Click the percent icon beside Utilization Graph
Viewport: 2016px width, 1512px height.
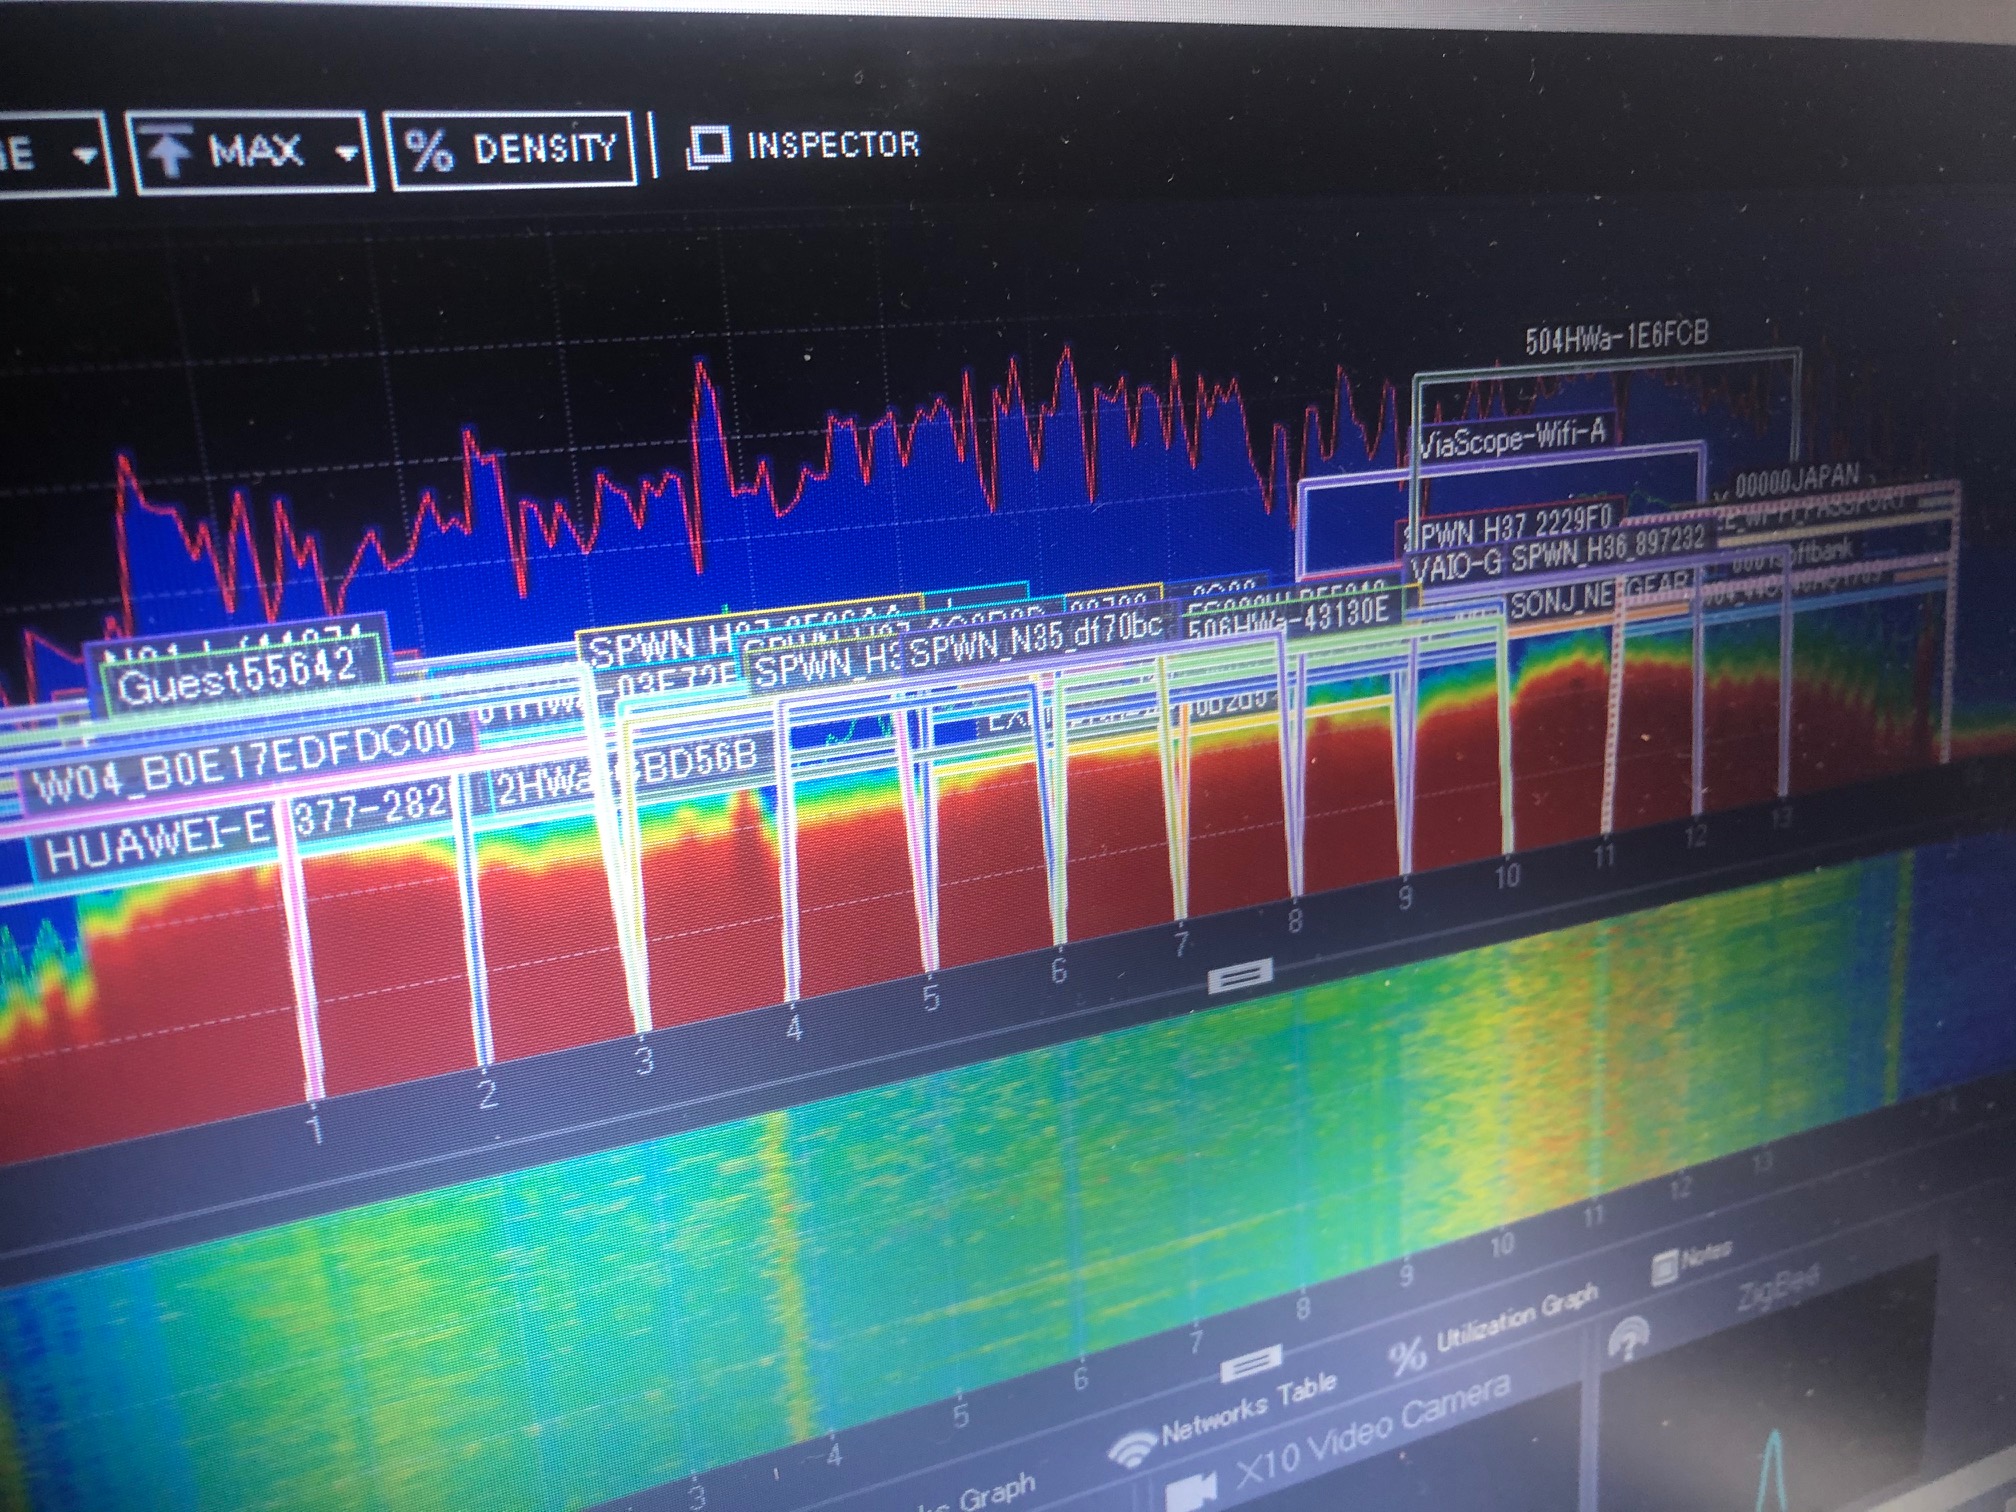tap(1408, 1354)
